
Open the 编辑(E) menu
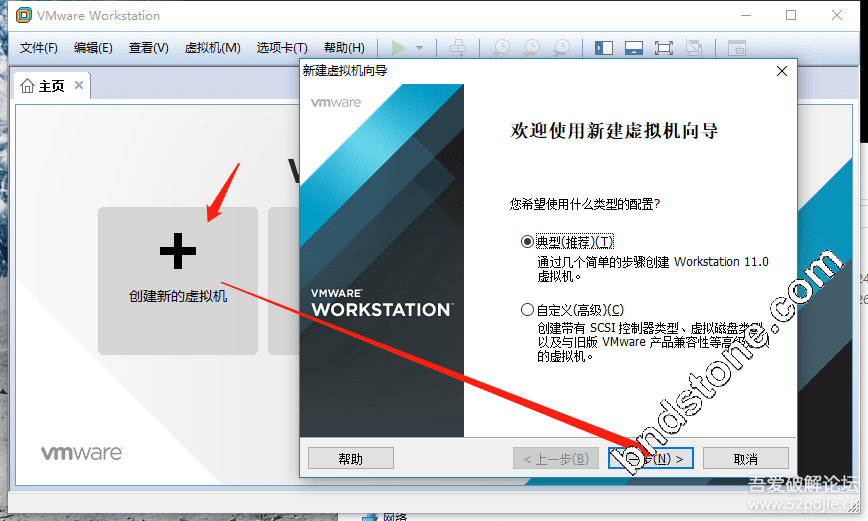93,48
